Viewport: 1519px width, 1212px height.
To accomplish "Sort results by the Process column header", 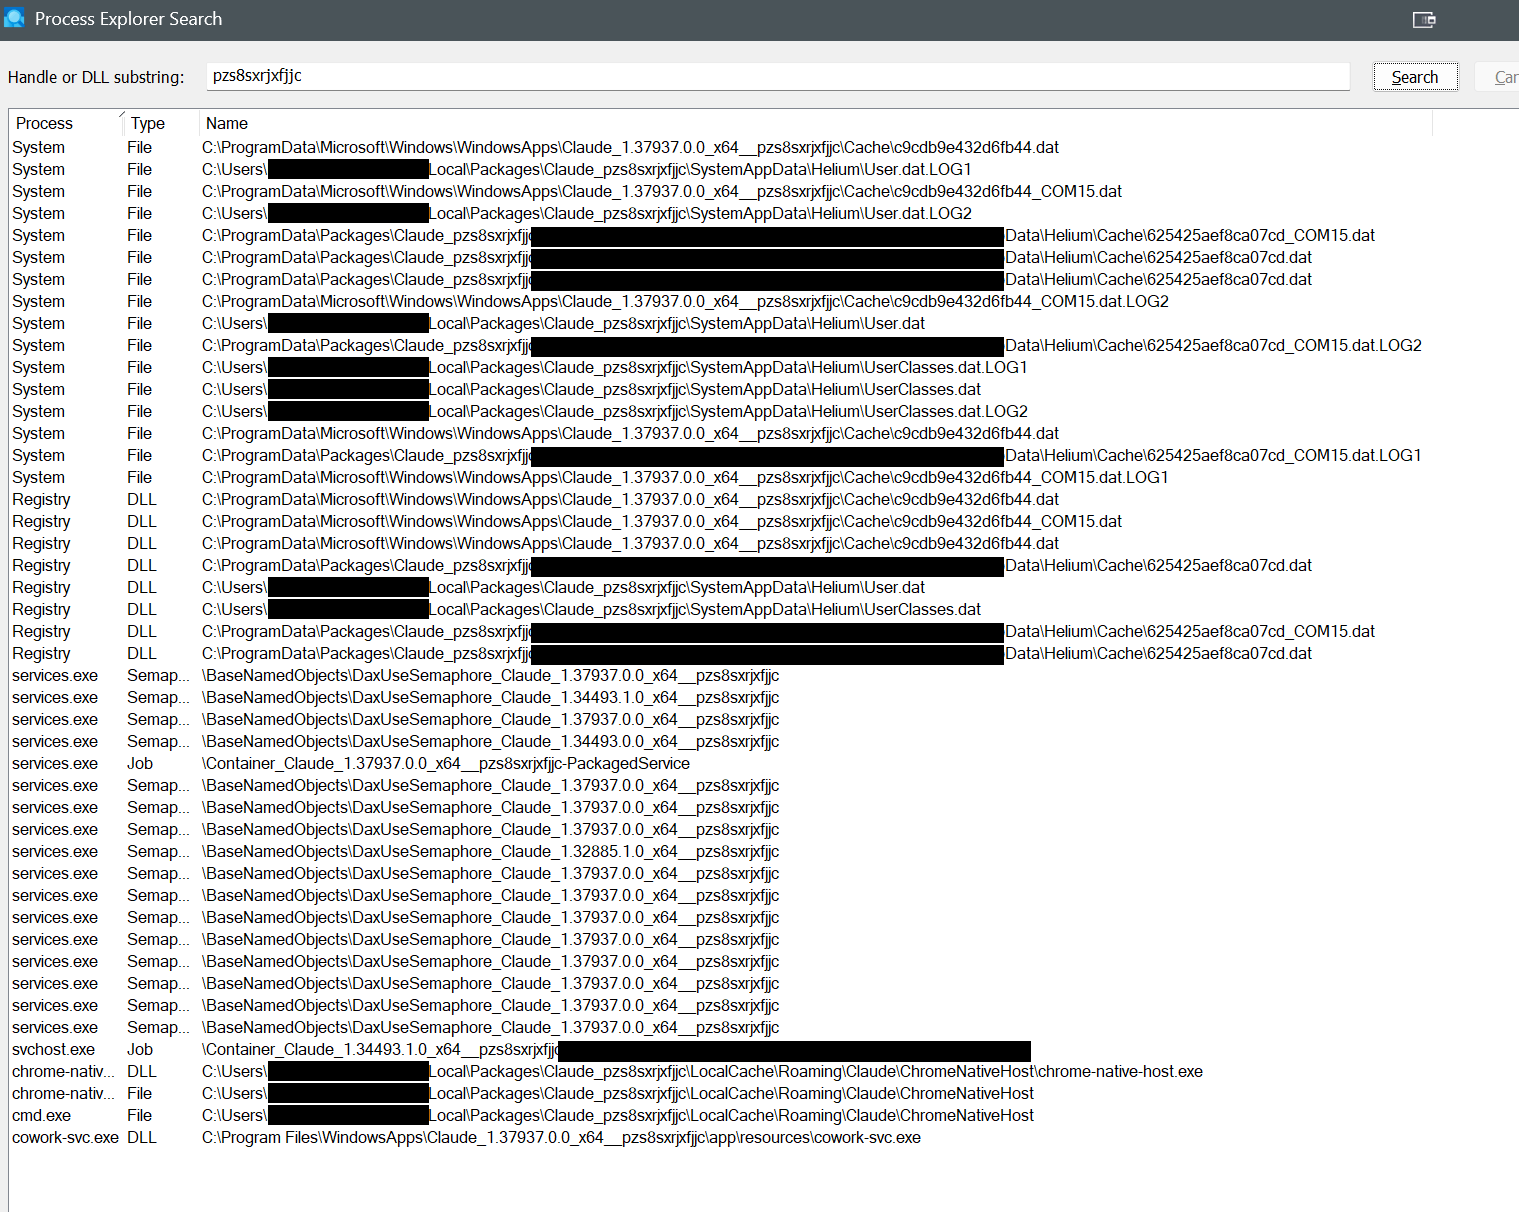I will [66, 123].
